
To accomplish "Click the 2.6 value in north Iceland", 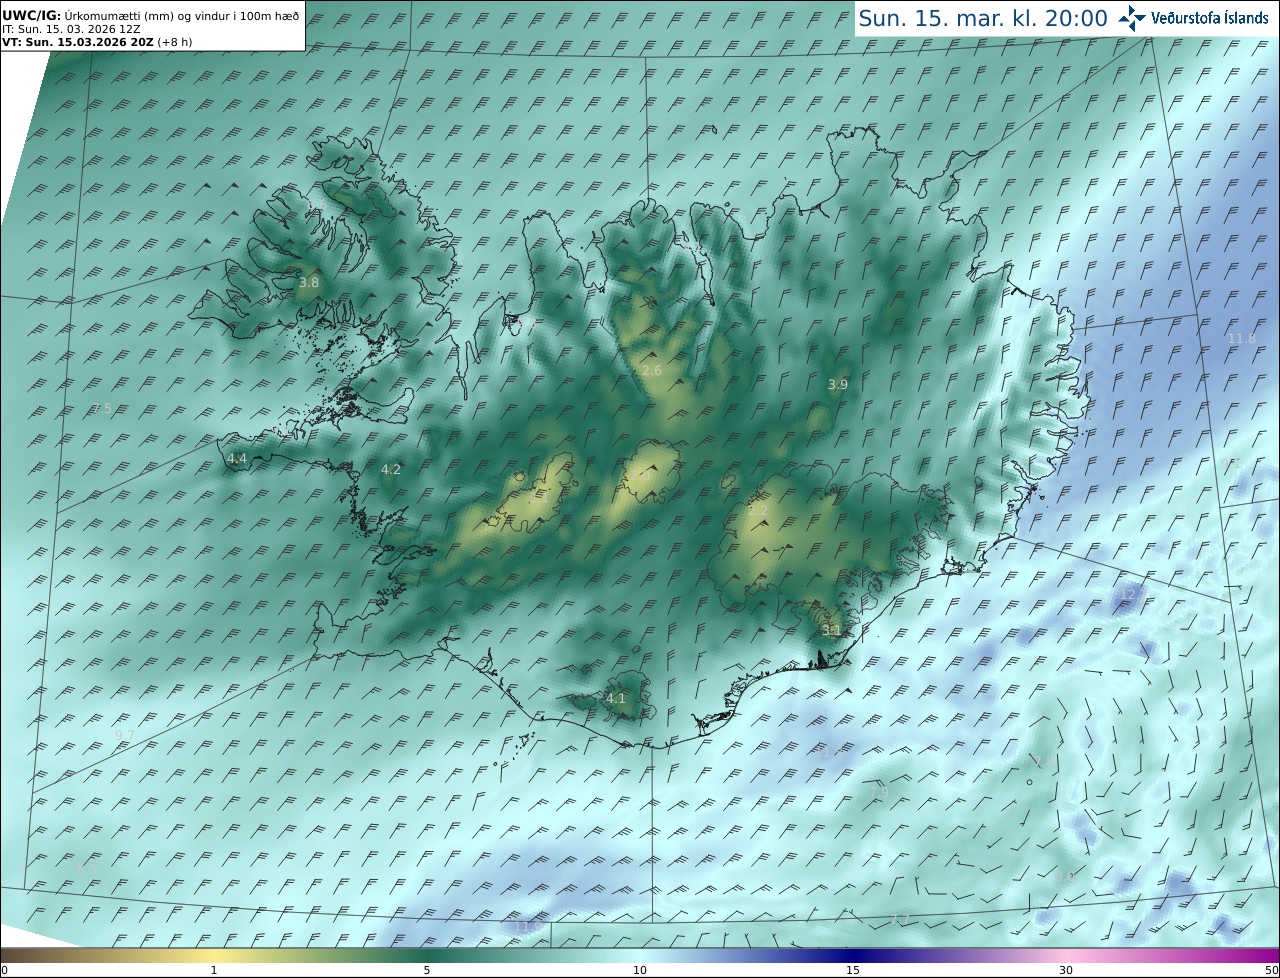I will coord(652,371).
